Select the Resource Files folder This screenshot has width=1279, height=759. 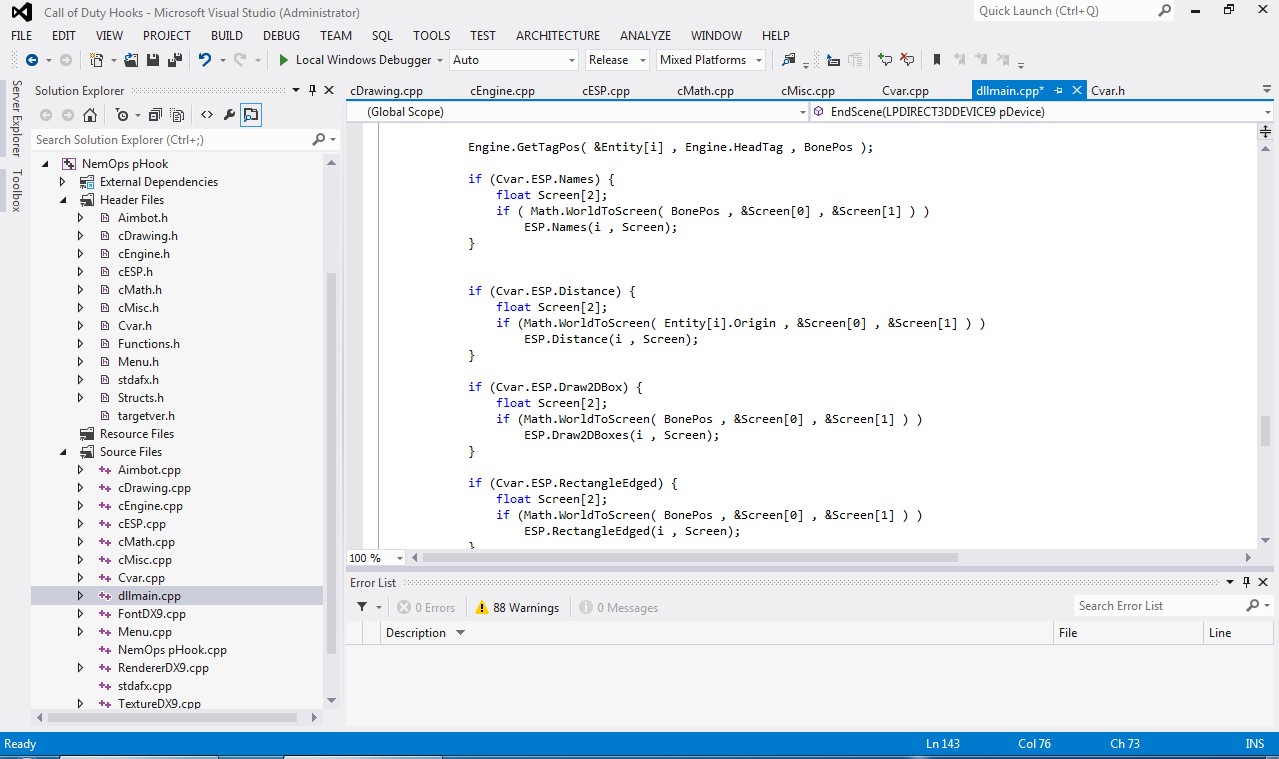[137, 434]
